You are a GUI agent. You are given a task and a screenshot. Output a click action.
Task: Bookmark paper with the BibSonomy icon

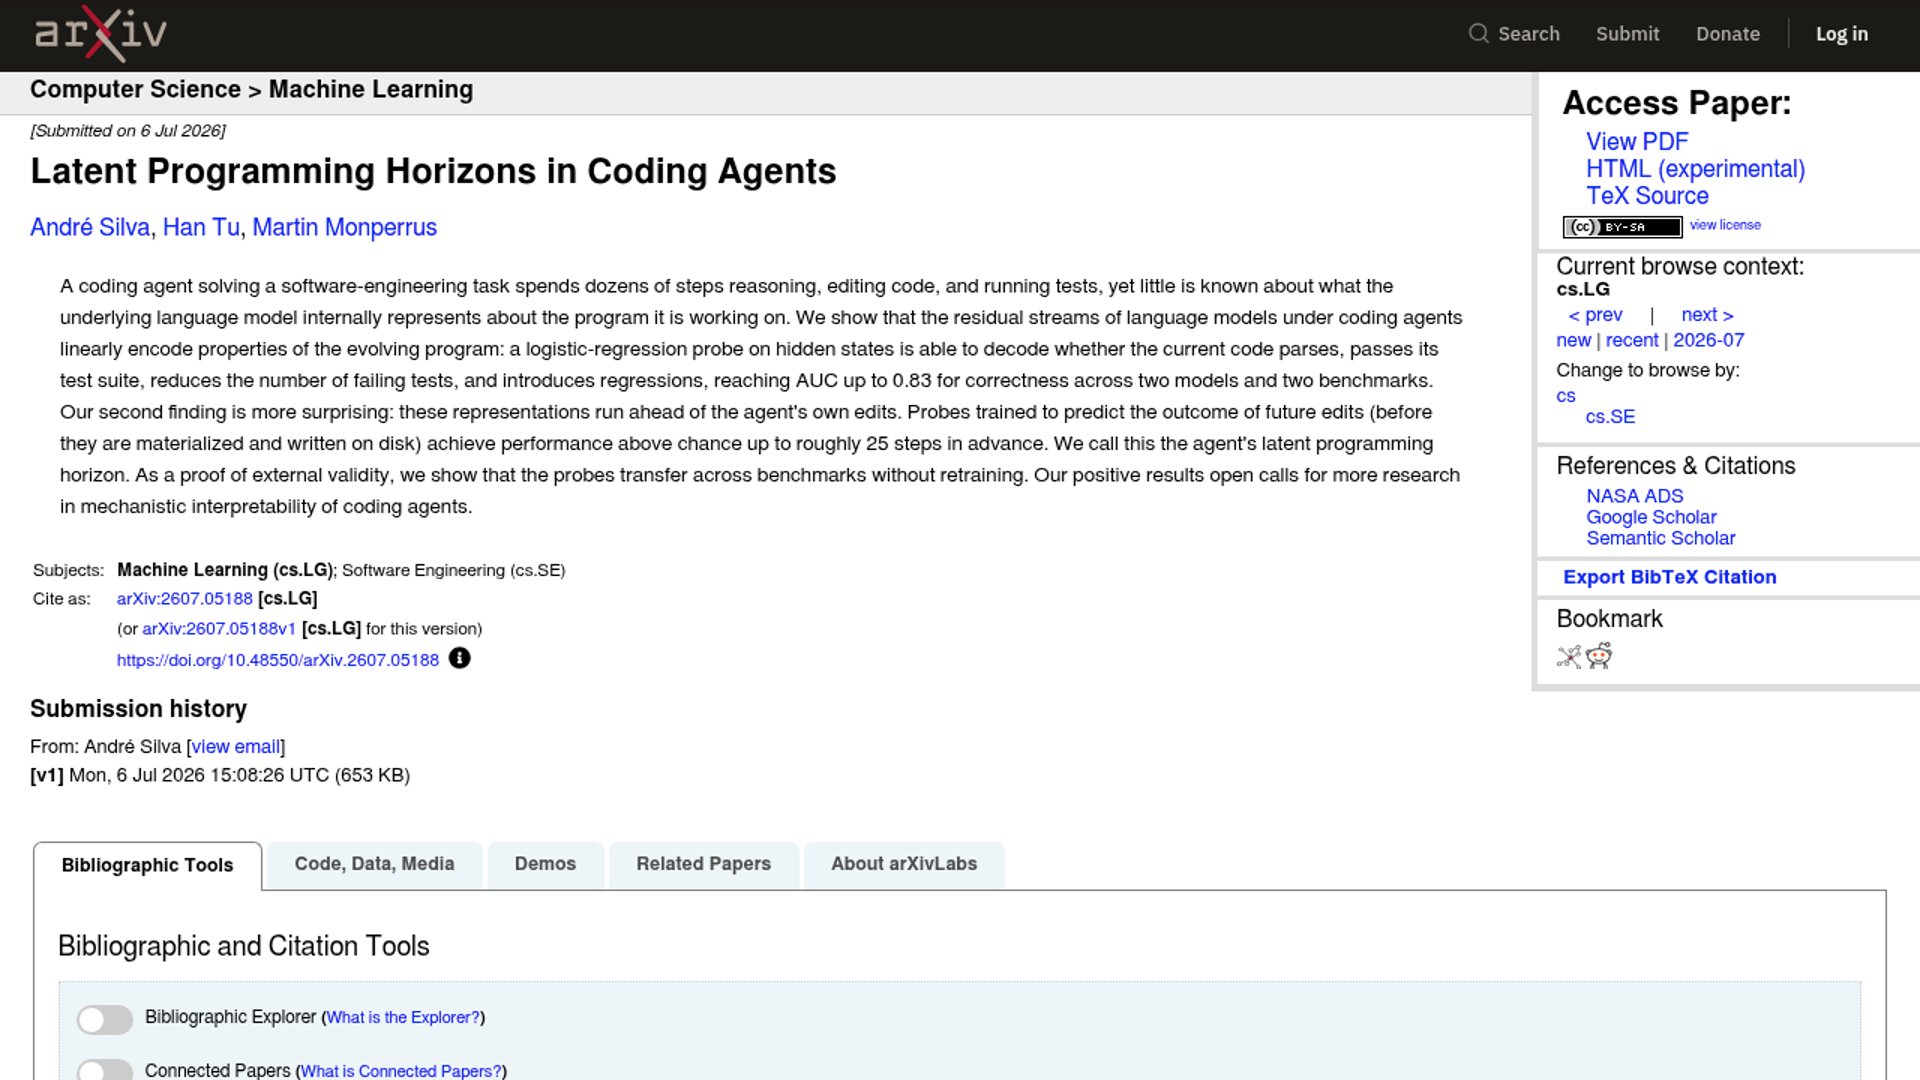(x=1569, y=657)
